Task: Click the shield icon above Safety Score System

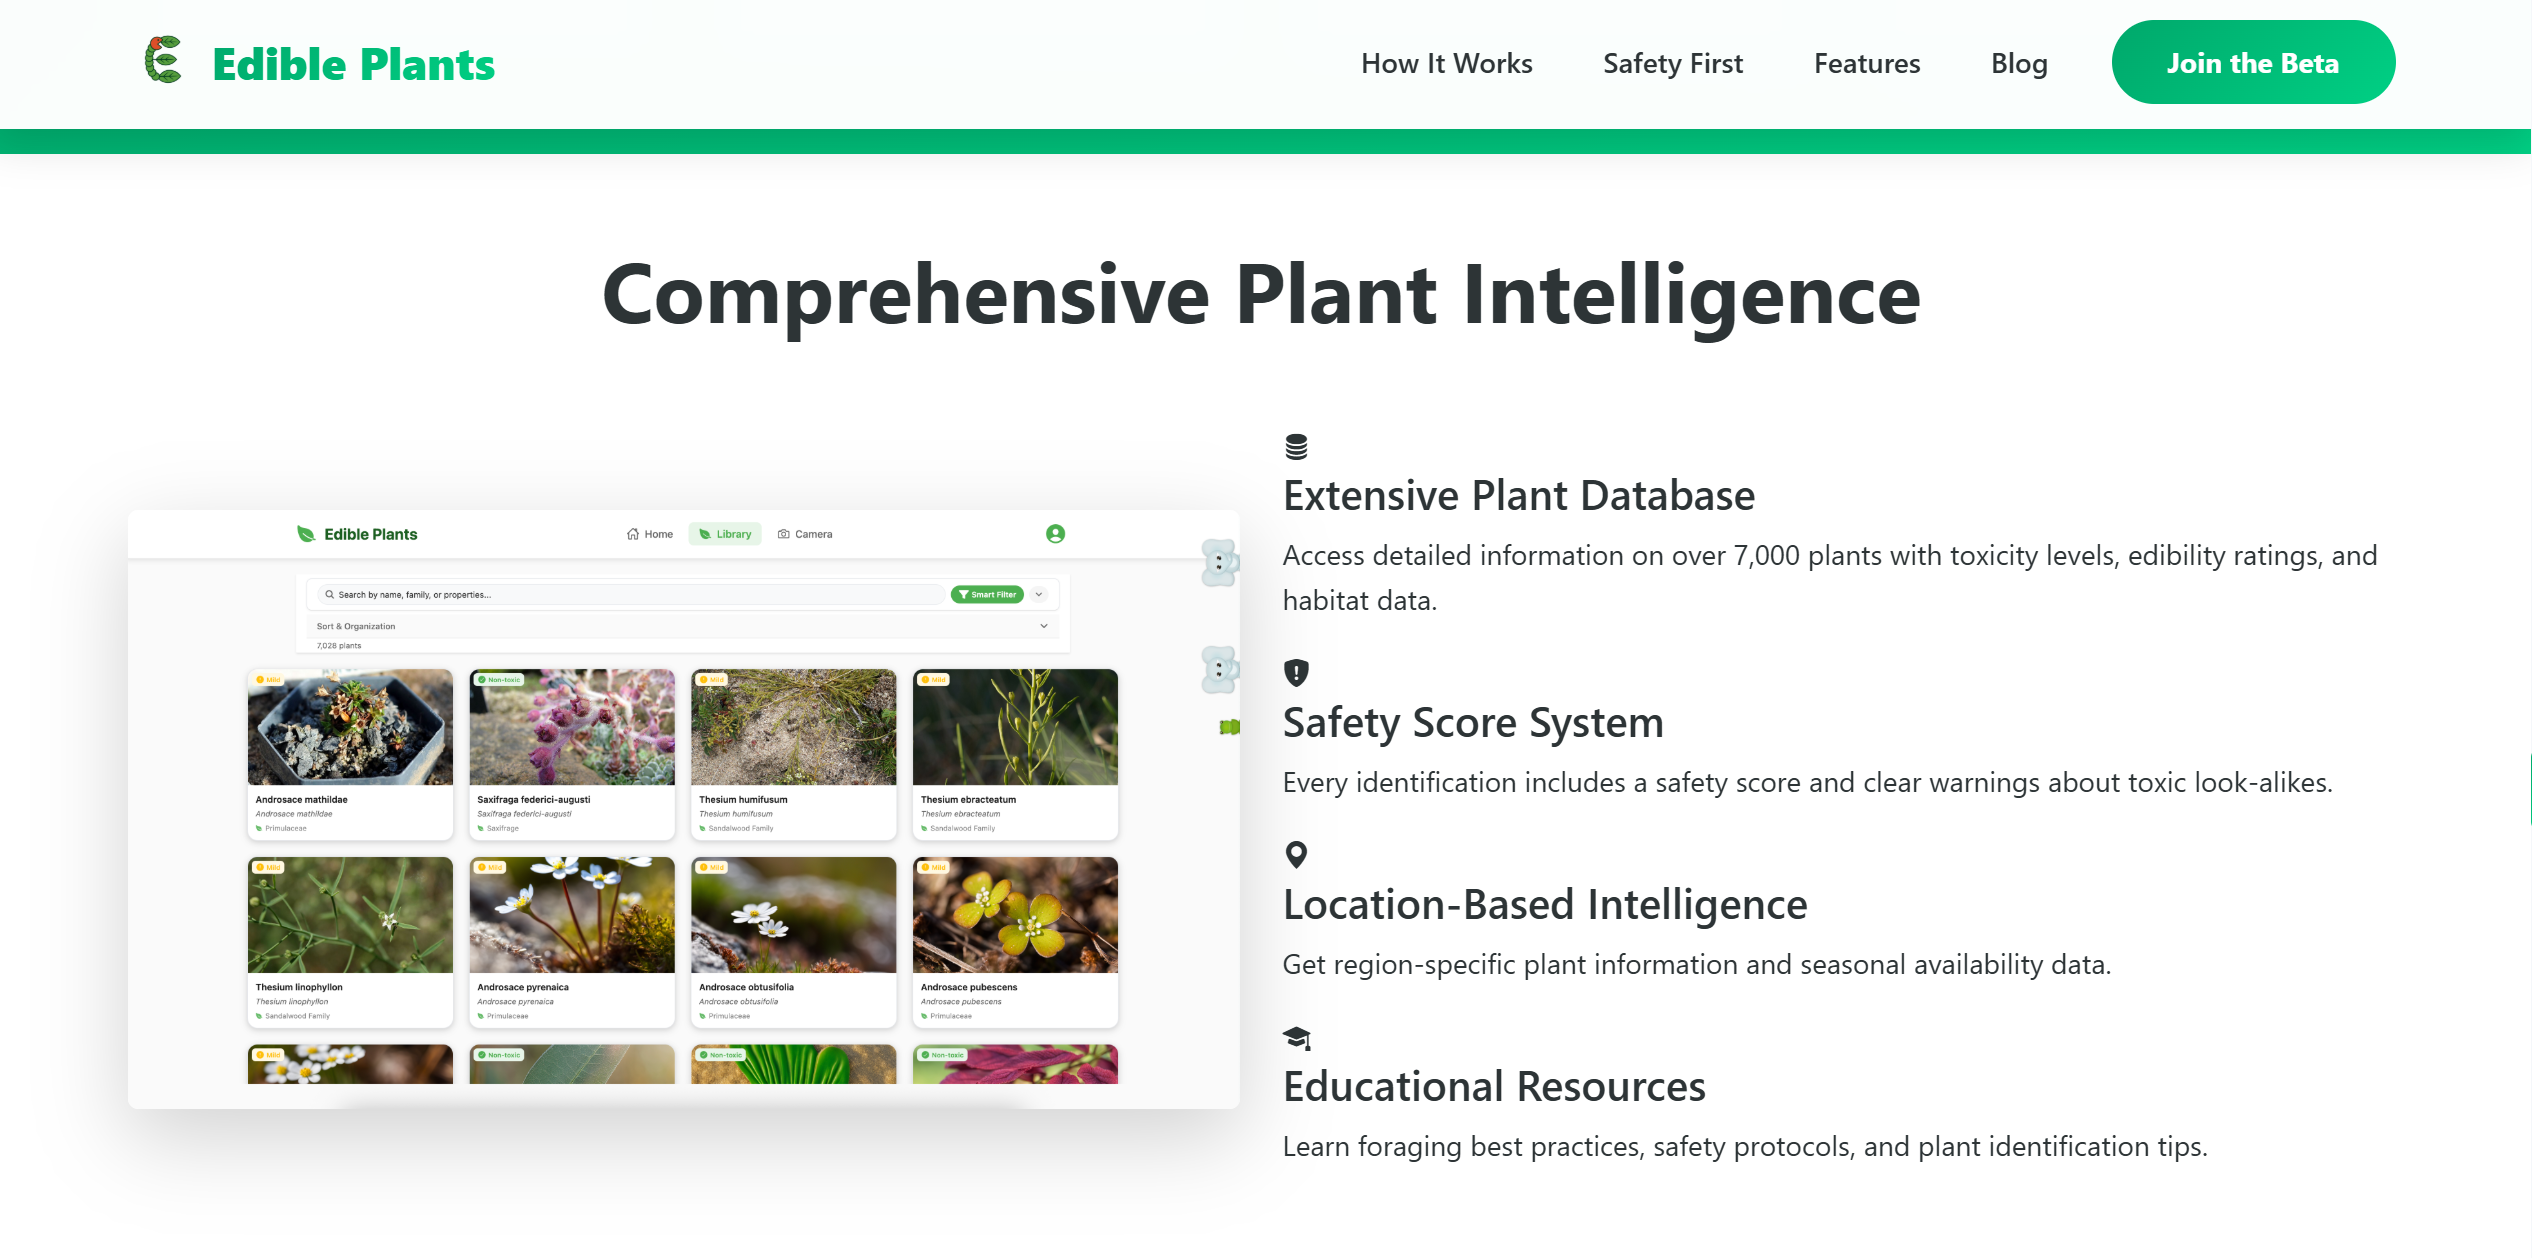Action: 1297,674
